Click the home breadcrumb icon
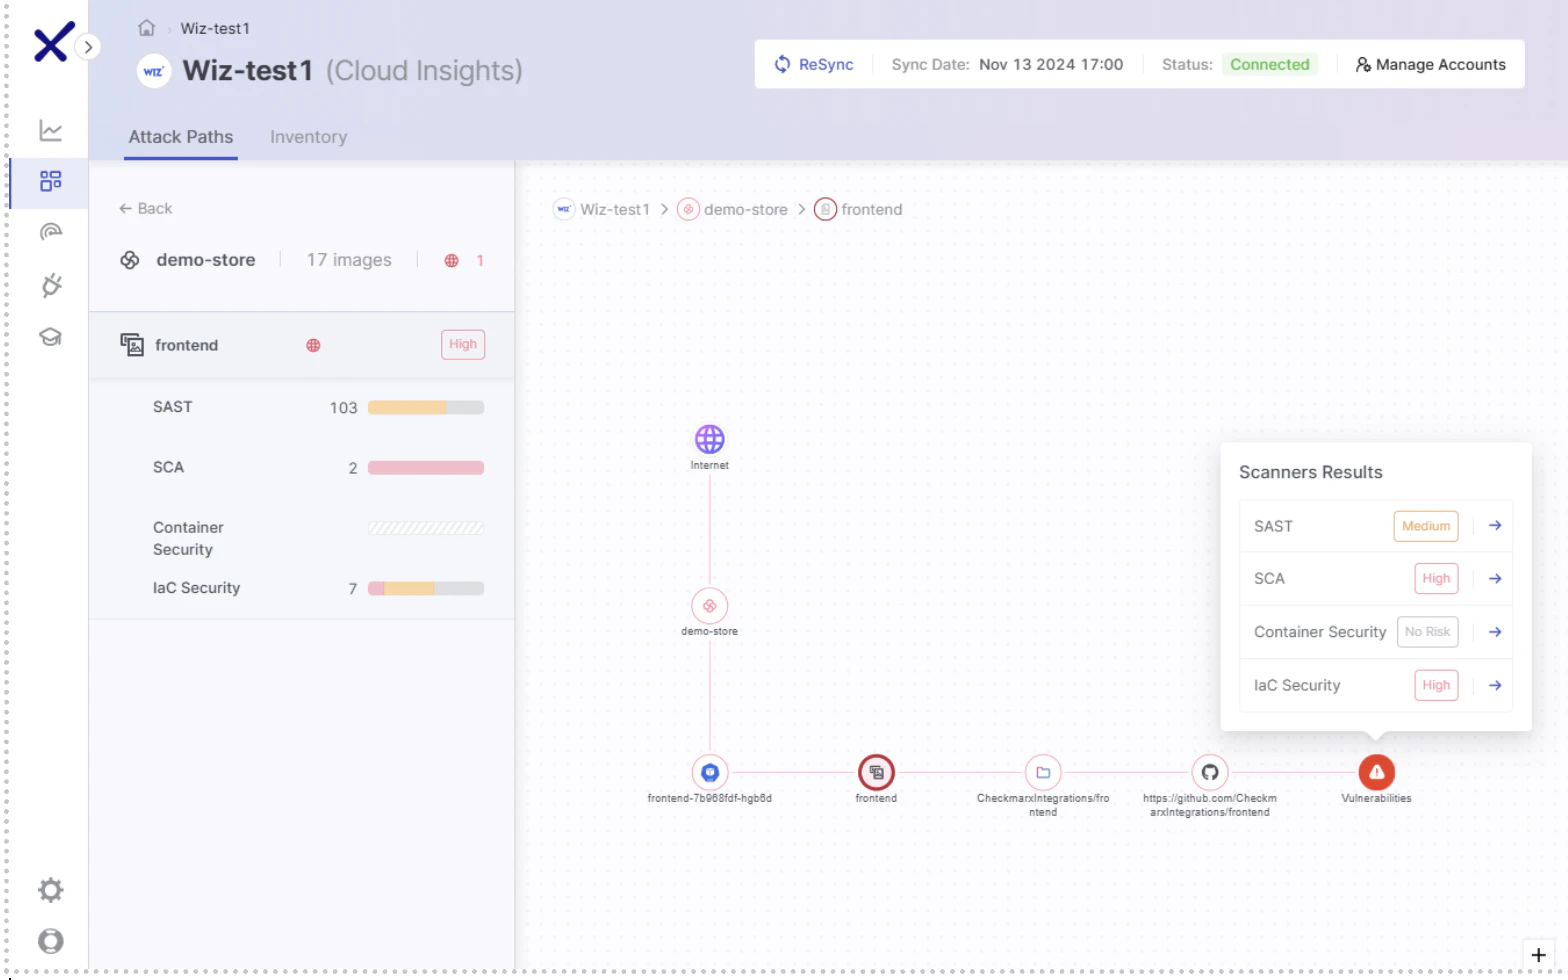 147,28
